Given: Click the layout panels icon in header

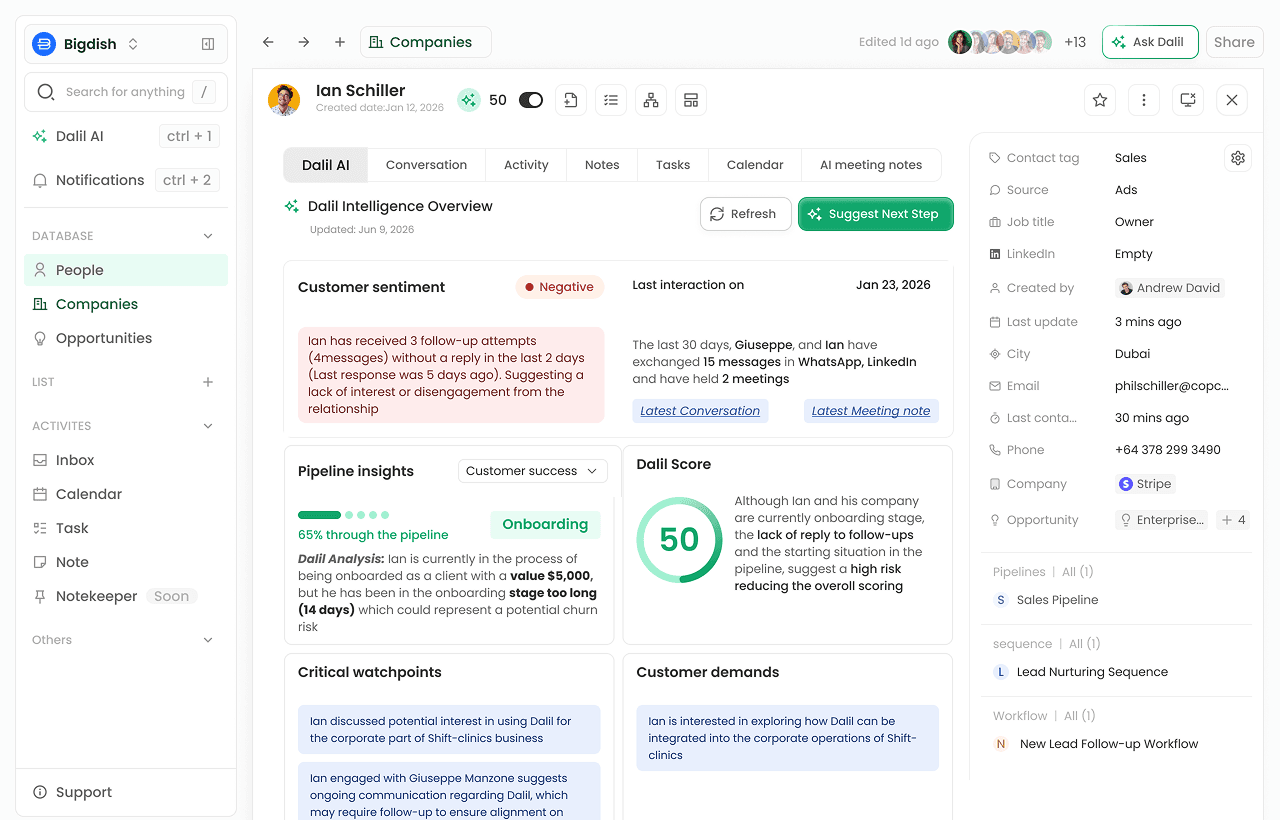Looking at the screenshot, I should coord(691,100).
